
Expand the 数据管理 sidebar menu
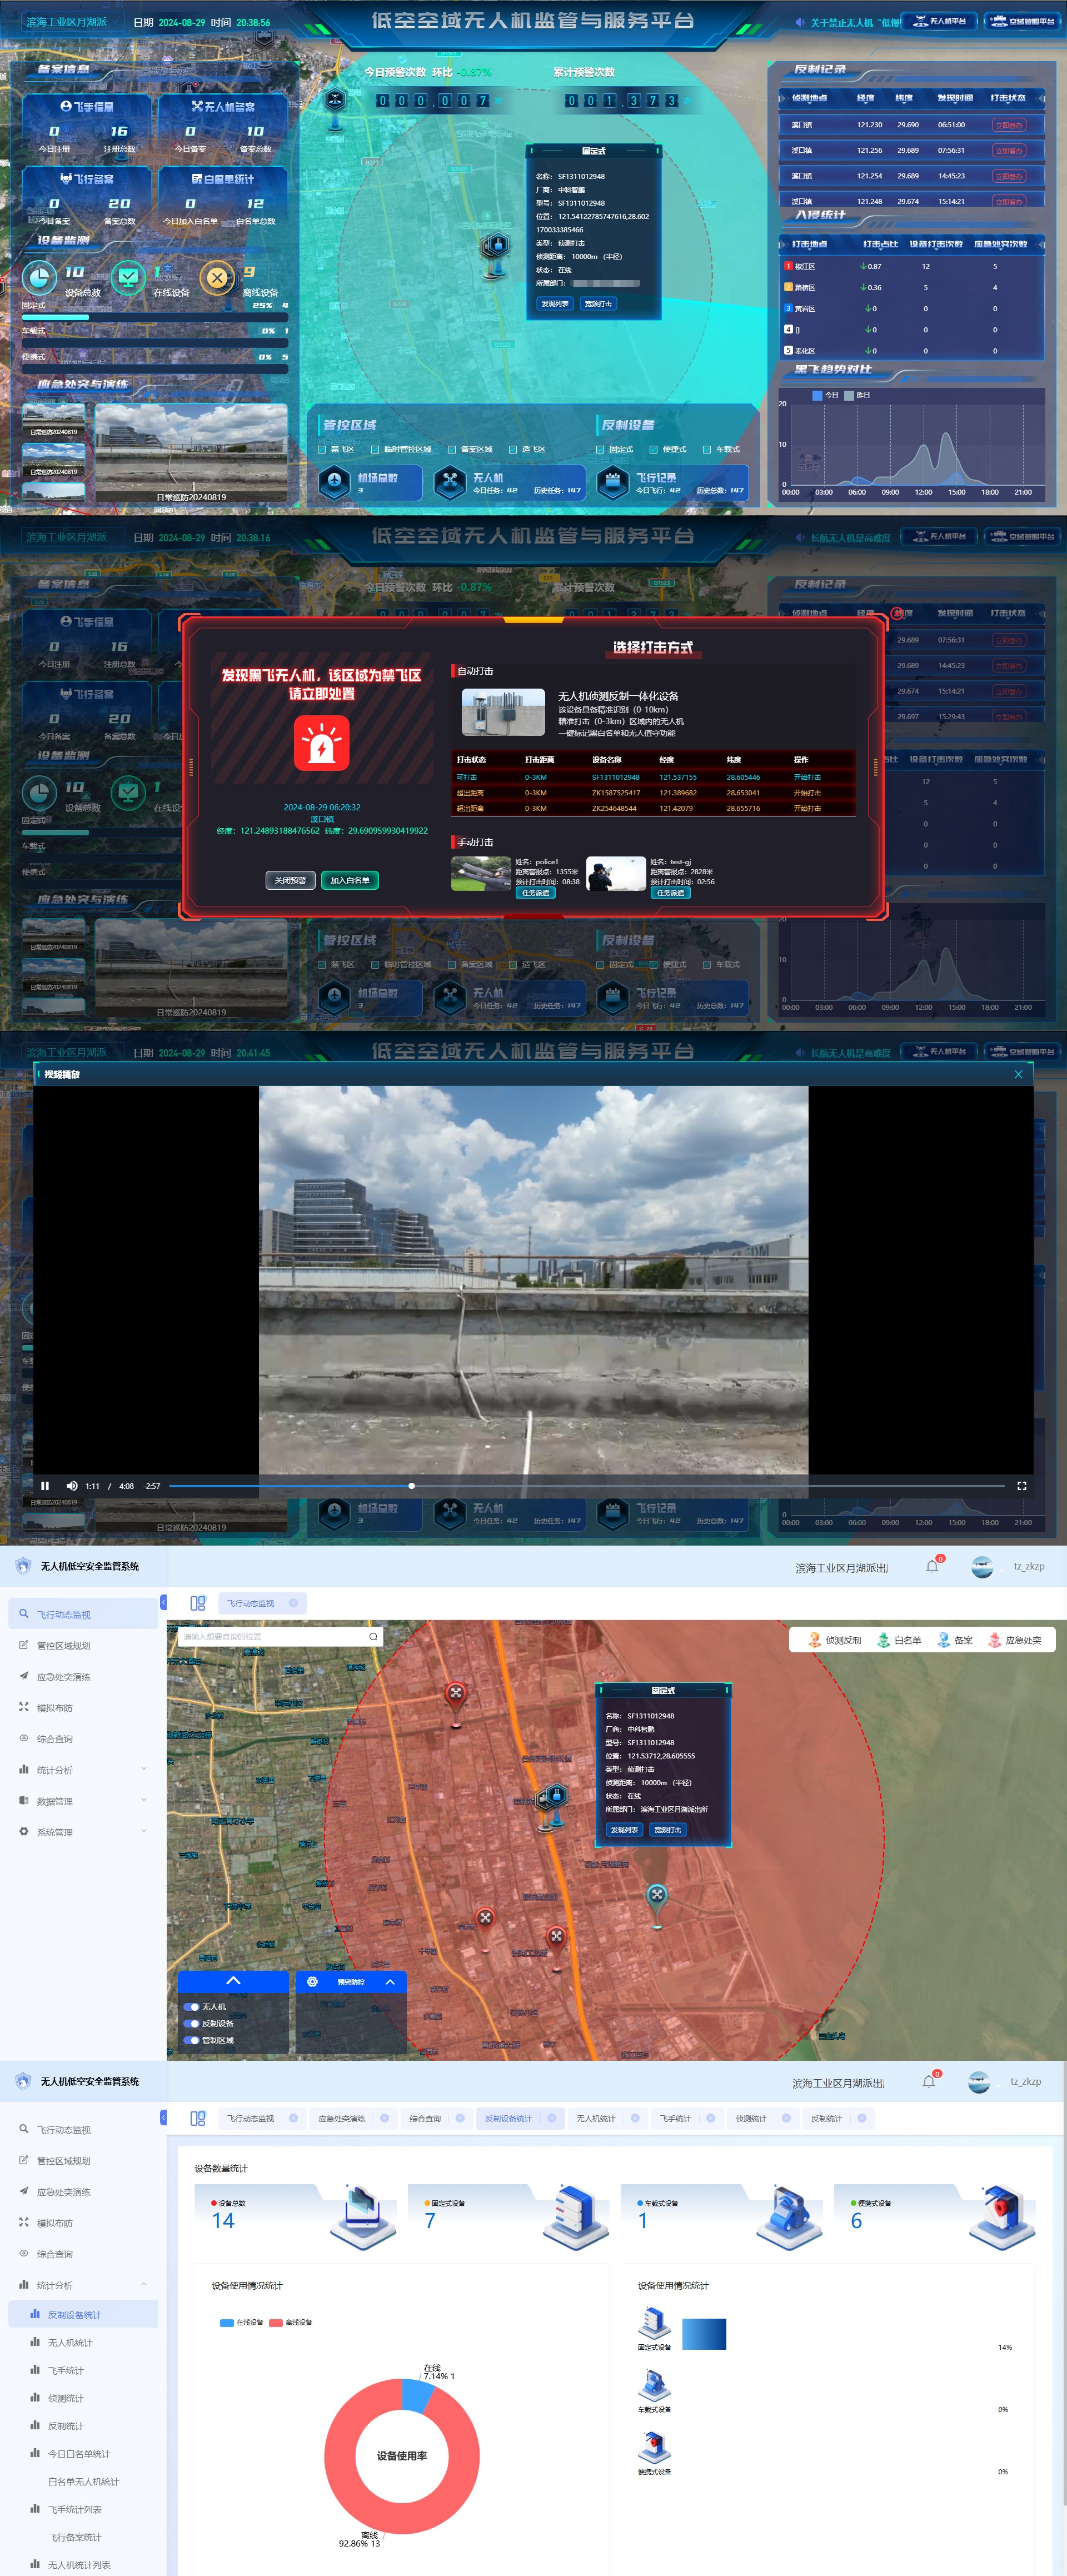(x=84, y=1801)
